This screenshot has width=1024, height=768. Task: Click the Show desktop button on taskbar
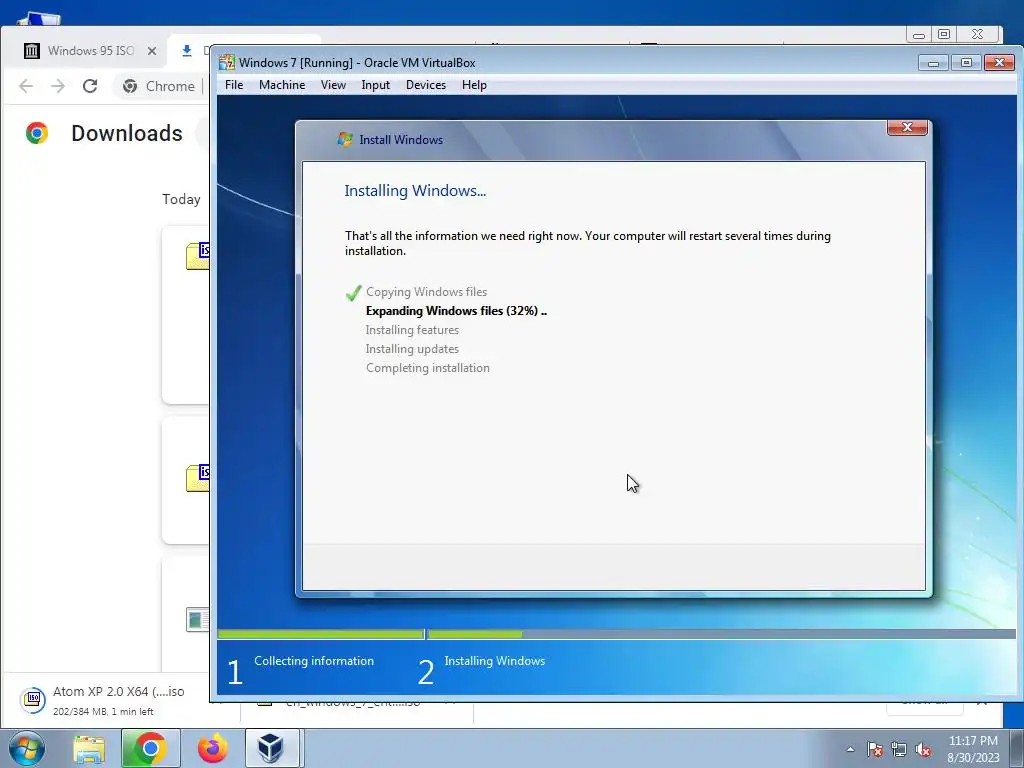(x=1018, y=748)
